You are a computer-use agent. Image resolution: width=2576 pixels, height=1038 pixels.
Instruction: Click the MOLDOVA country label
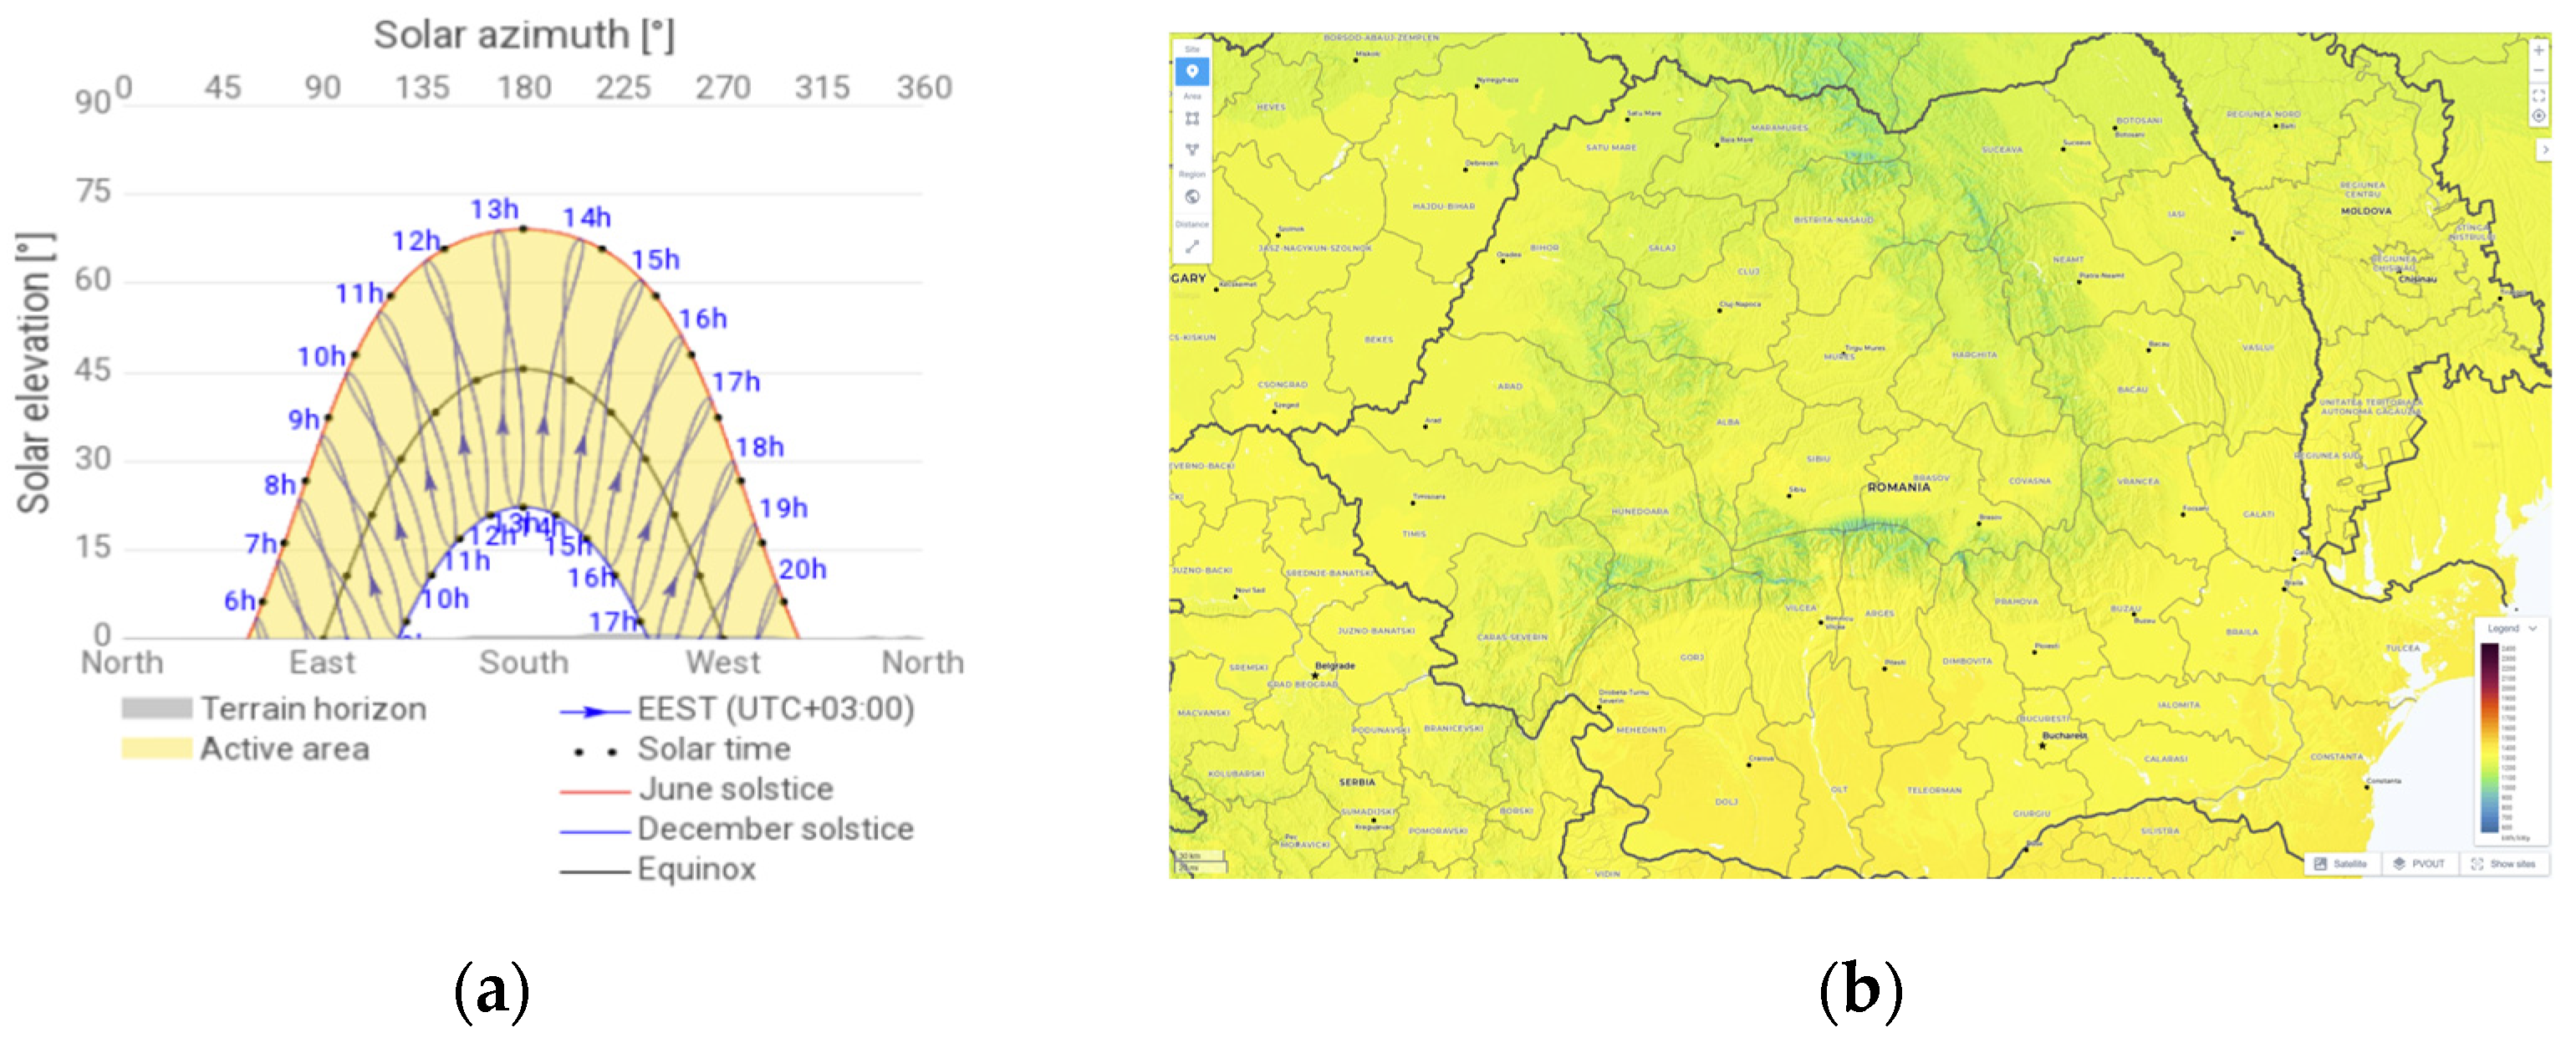tap(2366, 211)
